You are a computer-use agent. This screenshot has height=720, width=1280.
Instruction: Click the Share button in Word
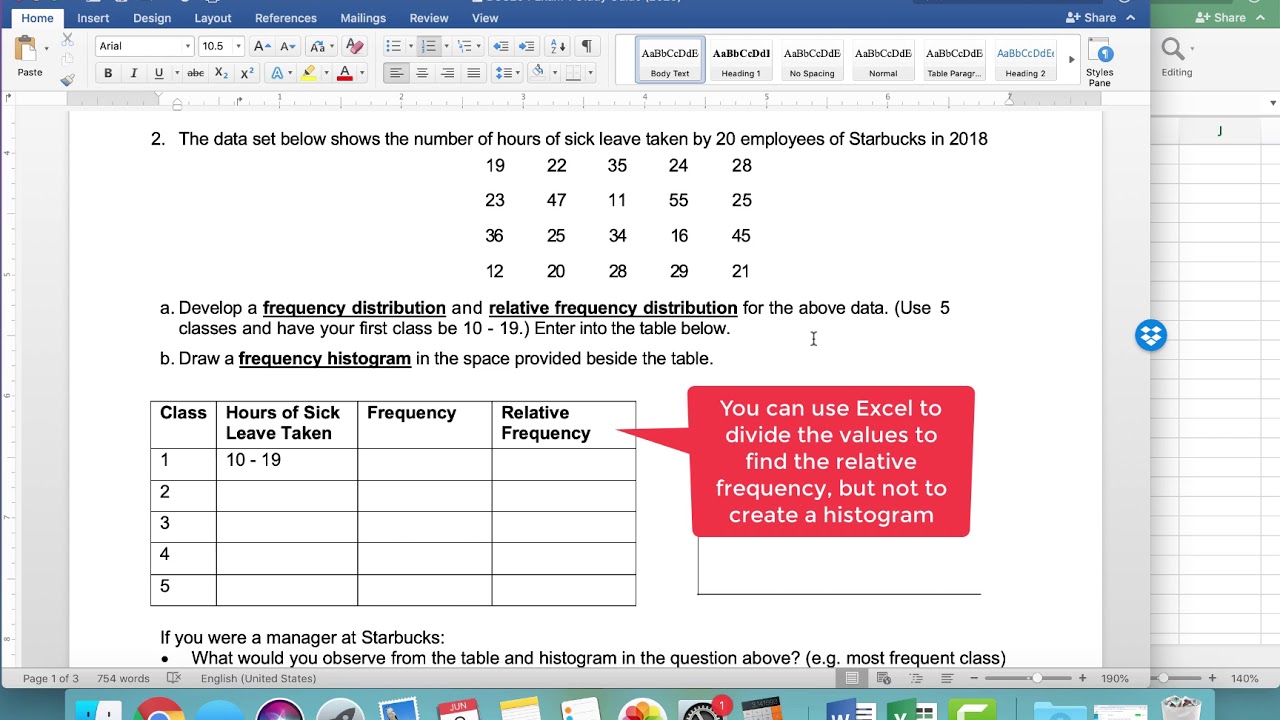1092,18
